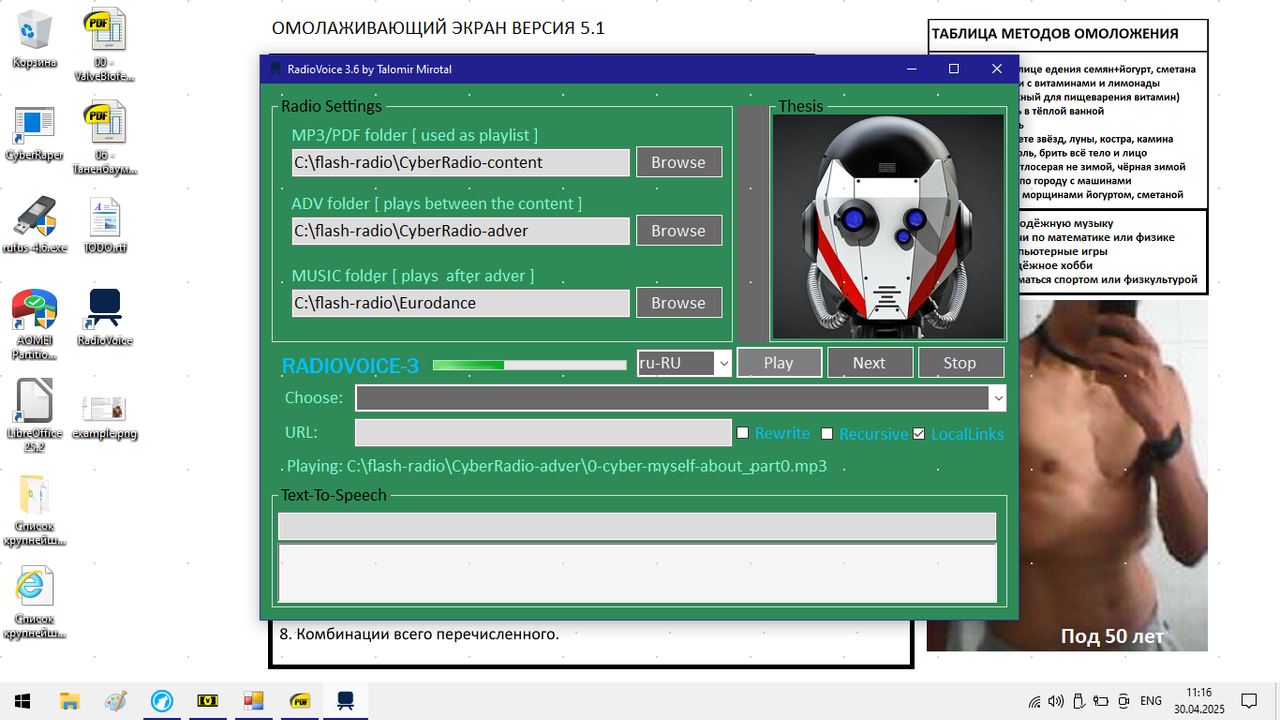Click the 'MP3/PDF folder [ used as playlist ]' label

(x=415, y=135)
